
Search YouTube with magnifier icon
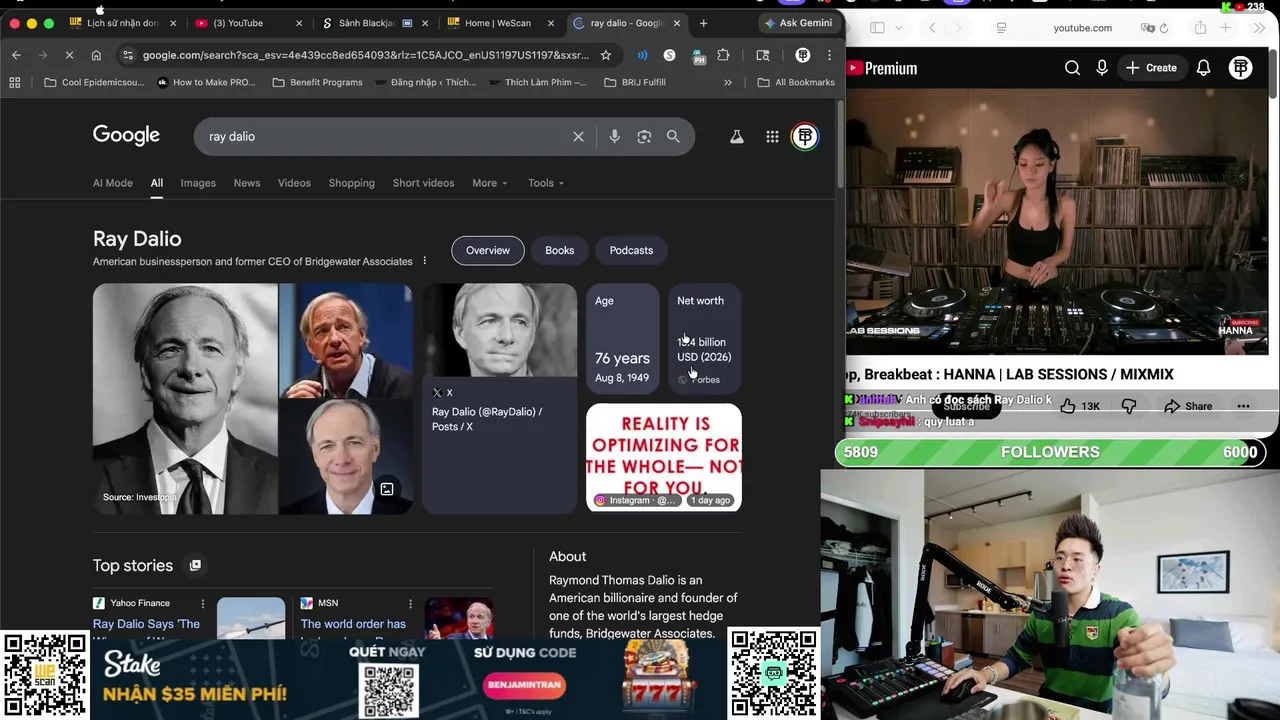[x=1072, y=68]
